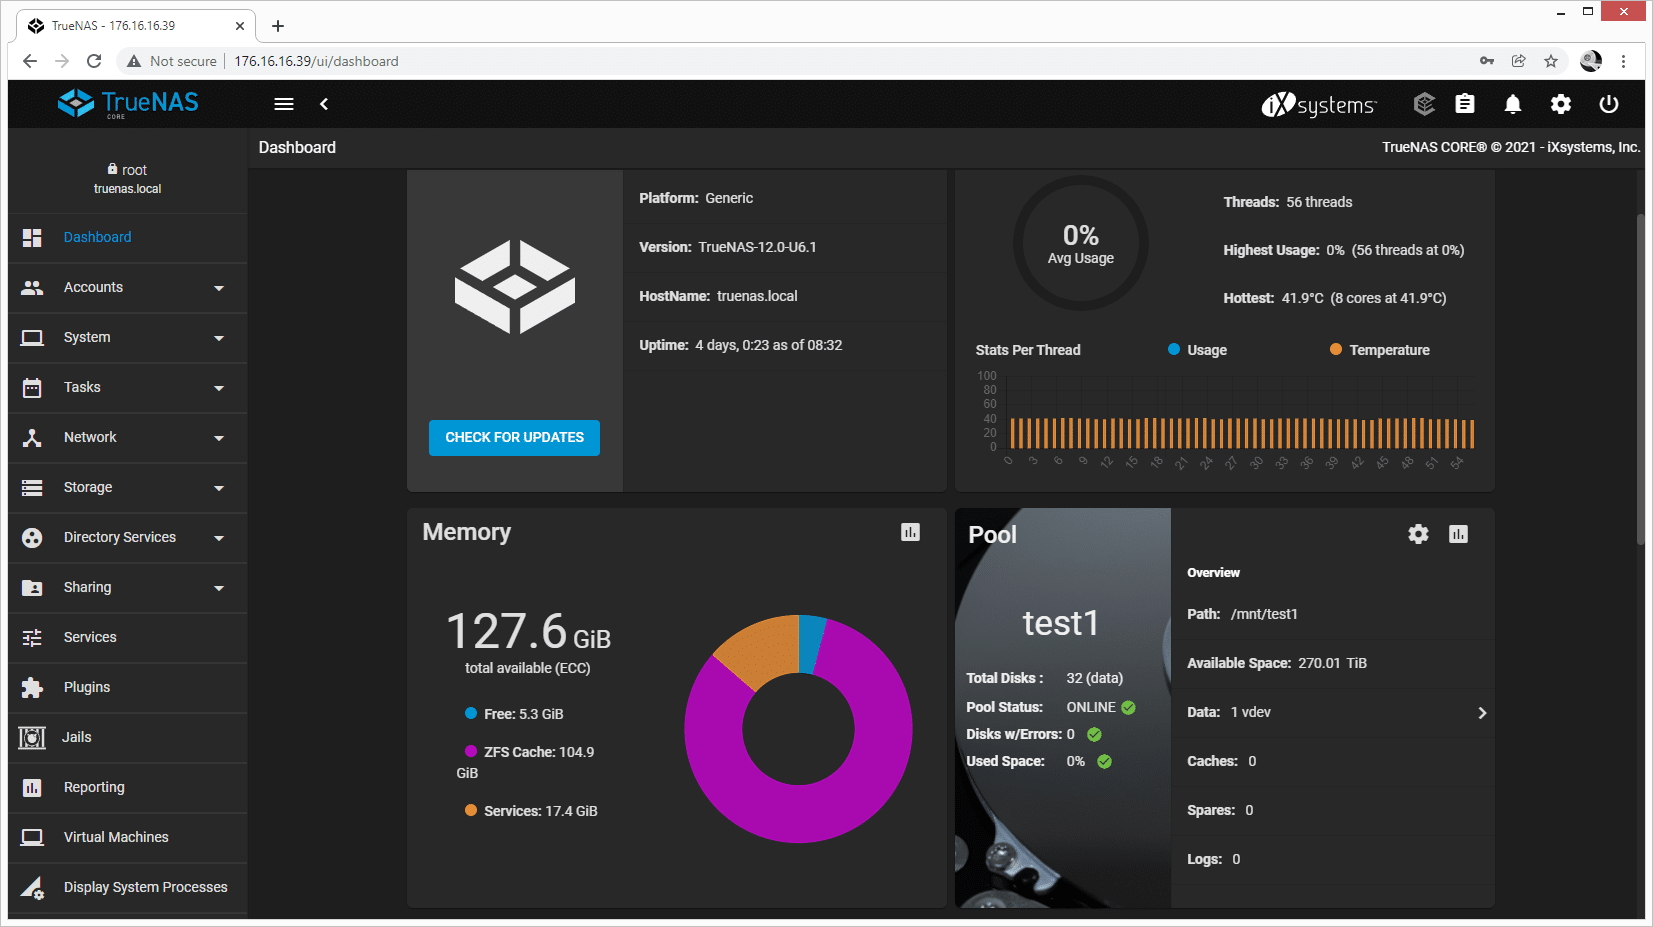1653x927 pixels.
Task: Bookmark the page with star icon
Action: (1551, 61)
